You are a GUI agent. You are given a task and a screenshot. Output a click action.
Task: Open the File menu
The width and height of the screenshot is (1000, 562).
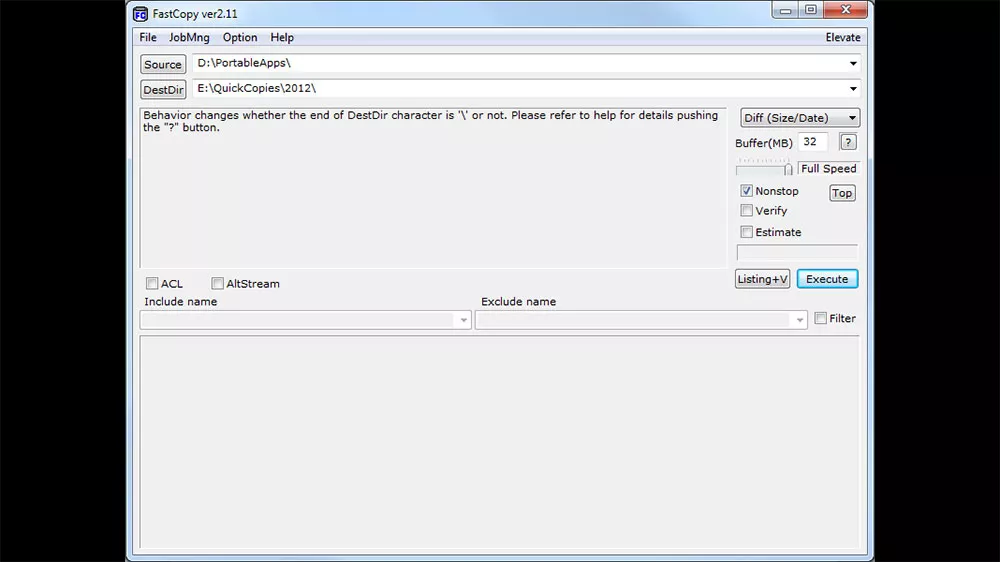[148, 38]
